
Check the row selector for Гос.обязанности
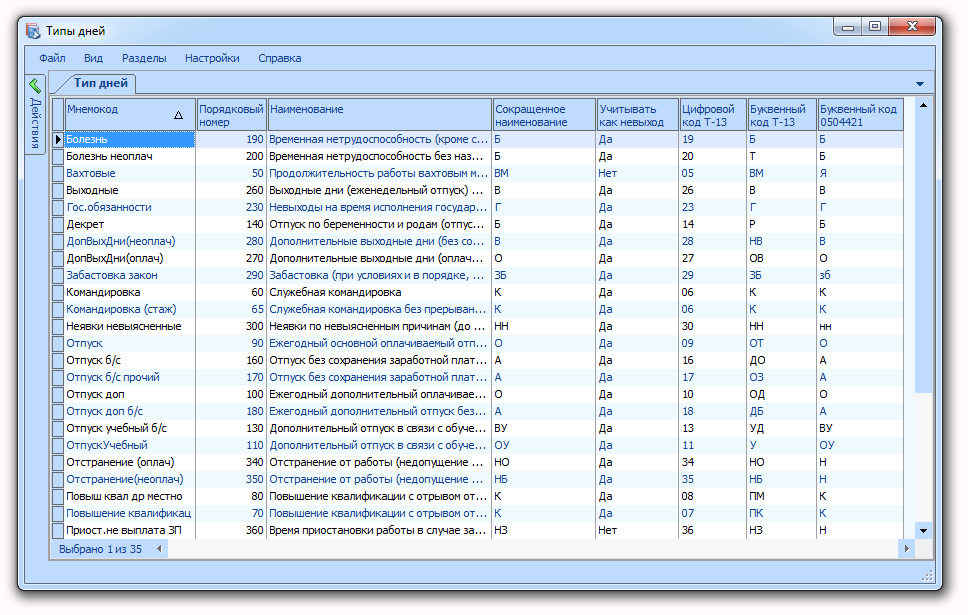pyautogui.click(x=58, y=207)
